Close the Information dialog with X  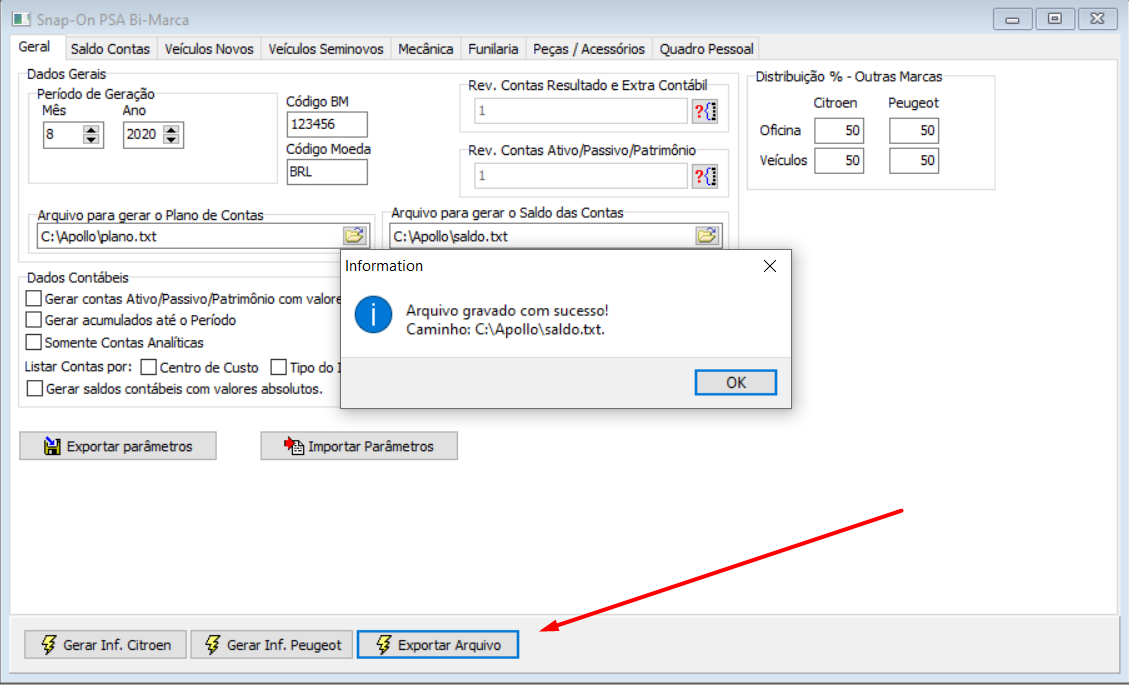pos(770,267)
